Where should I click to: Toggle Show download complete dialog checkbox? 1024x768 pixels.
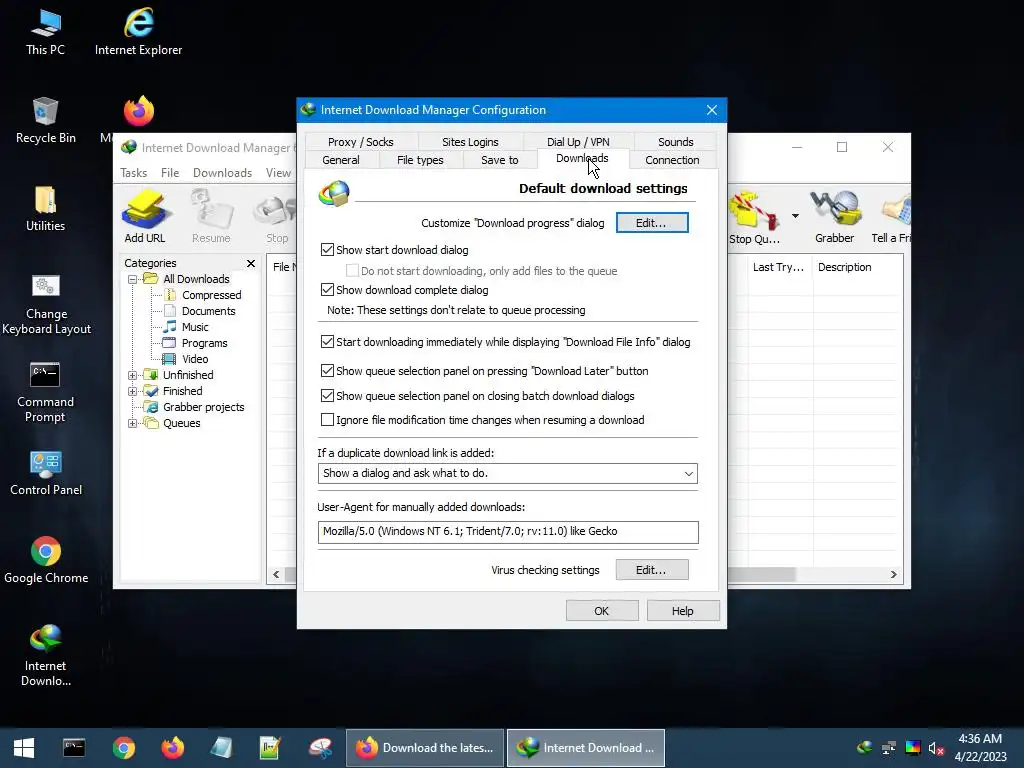[x=327, y=289]
